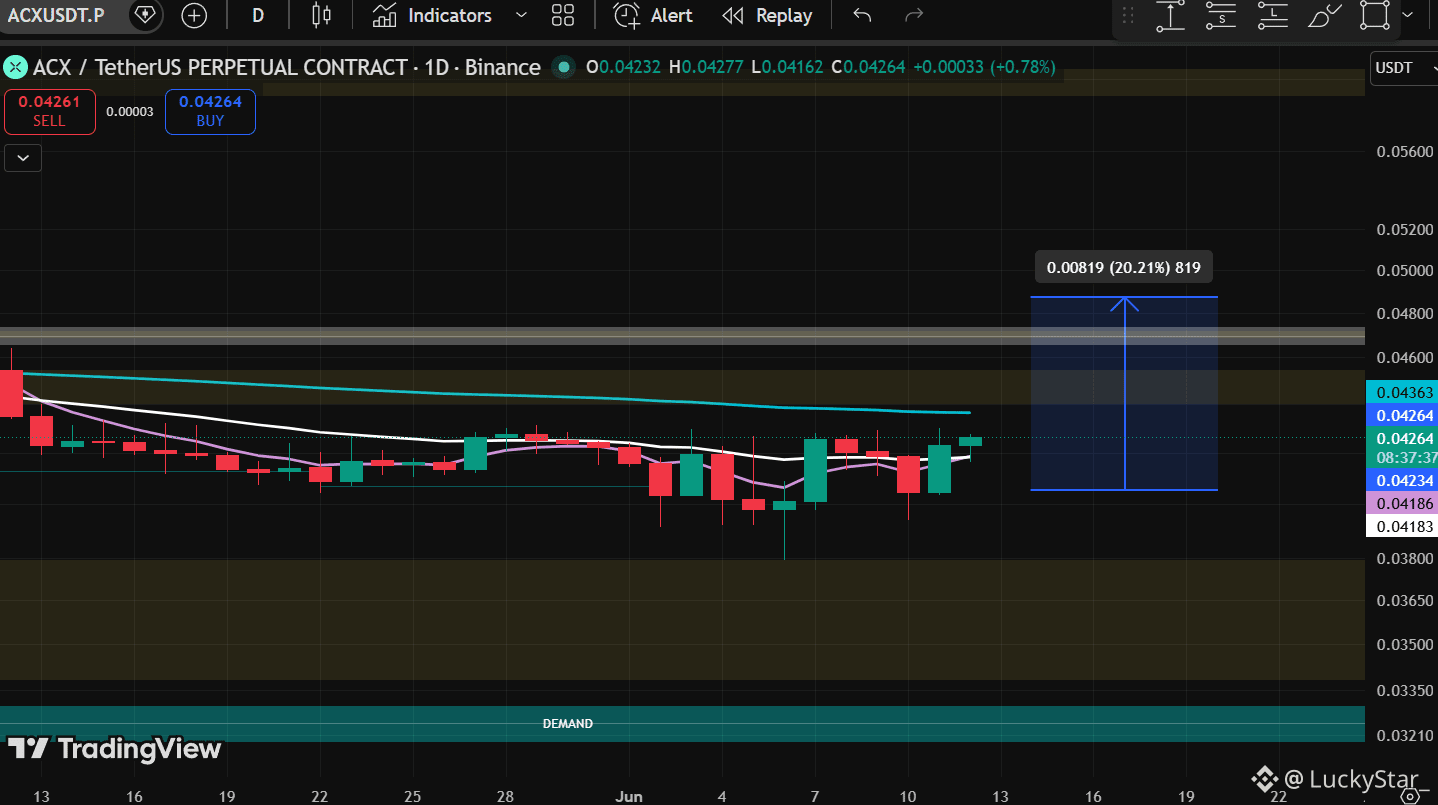Click the TradingView logo

pos(114,748)
